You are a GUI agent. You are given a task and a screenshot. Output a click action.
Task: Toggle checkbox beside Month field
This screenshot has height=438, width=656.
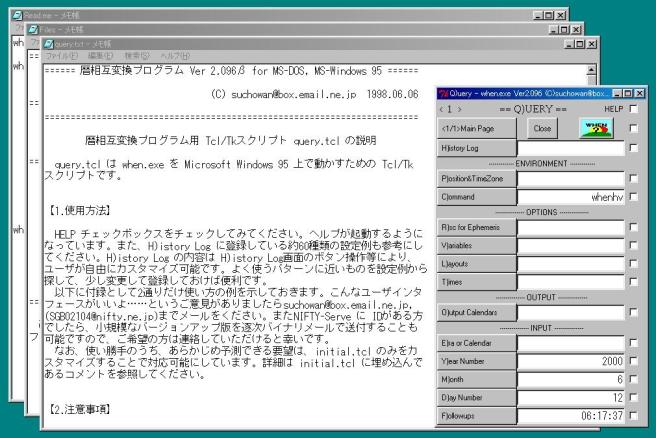[x=633, y=379]
